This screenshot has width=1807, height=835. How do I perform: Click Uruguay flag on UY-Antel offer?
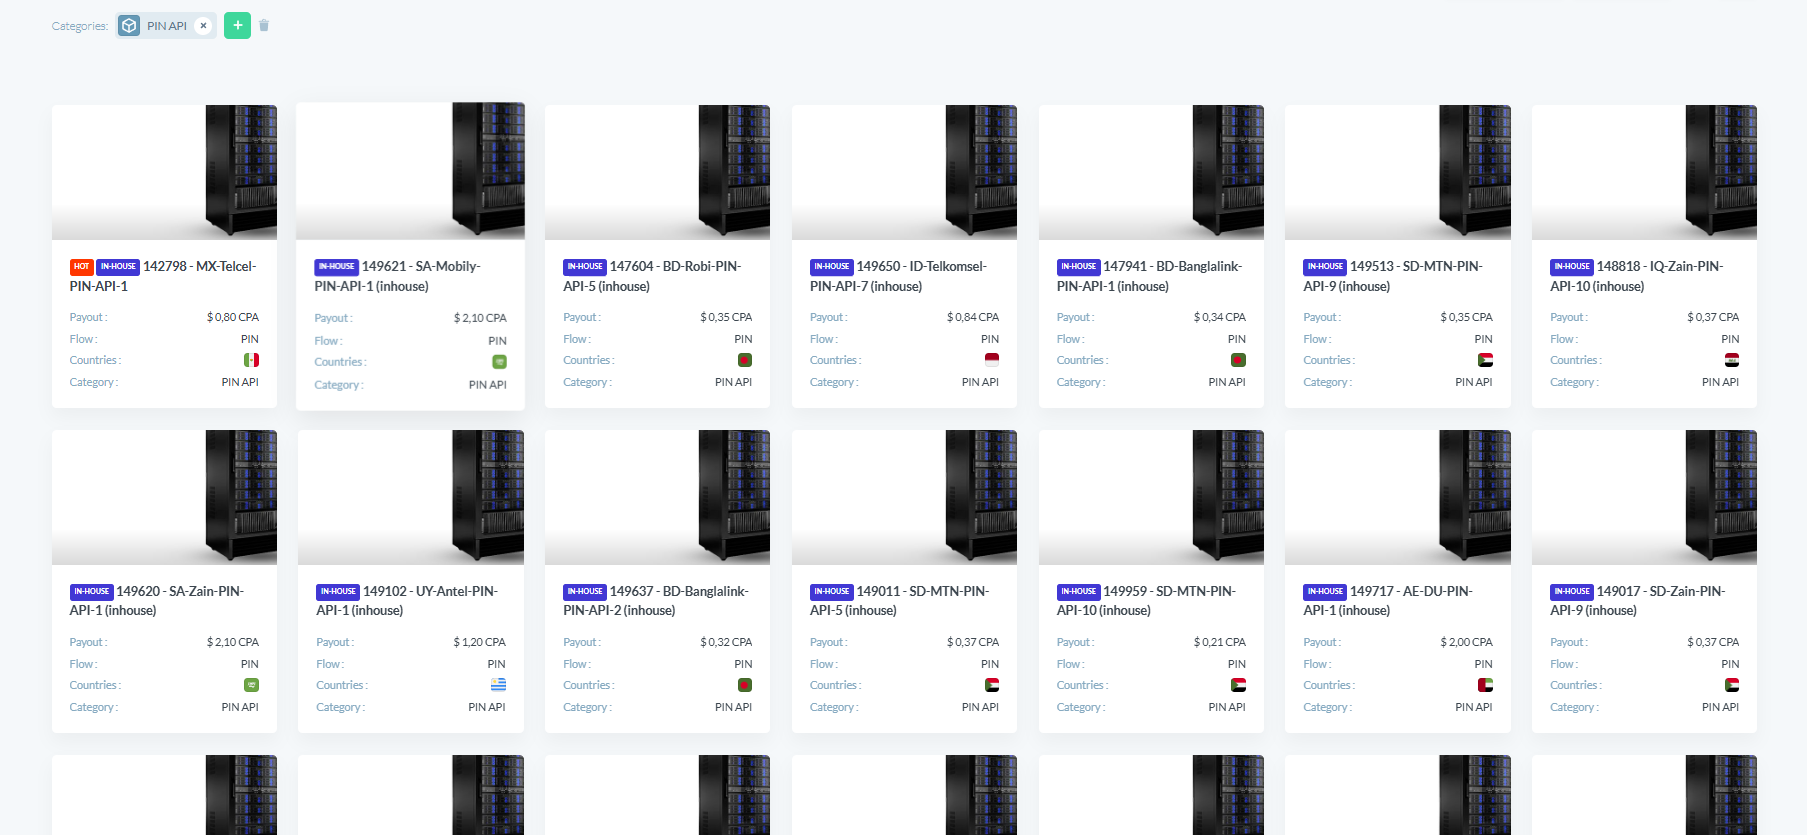pos(498,685)
